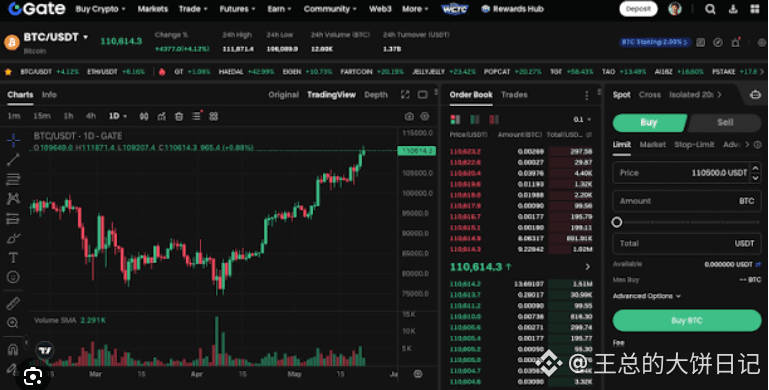Click the Deposit button
The image size is (769, 390).
click(638, 9)
